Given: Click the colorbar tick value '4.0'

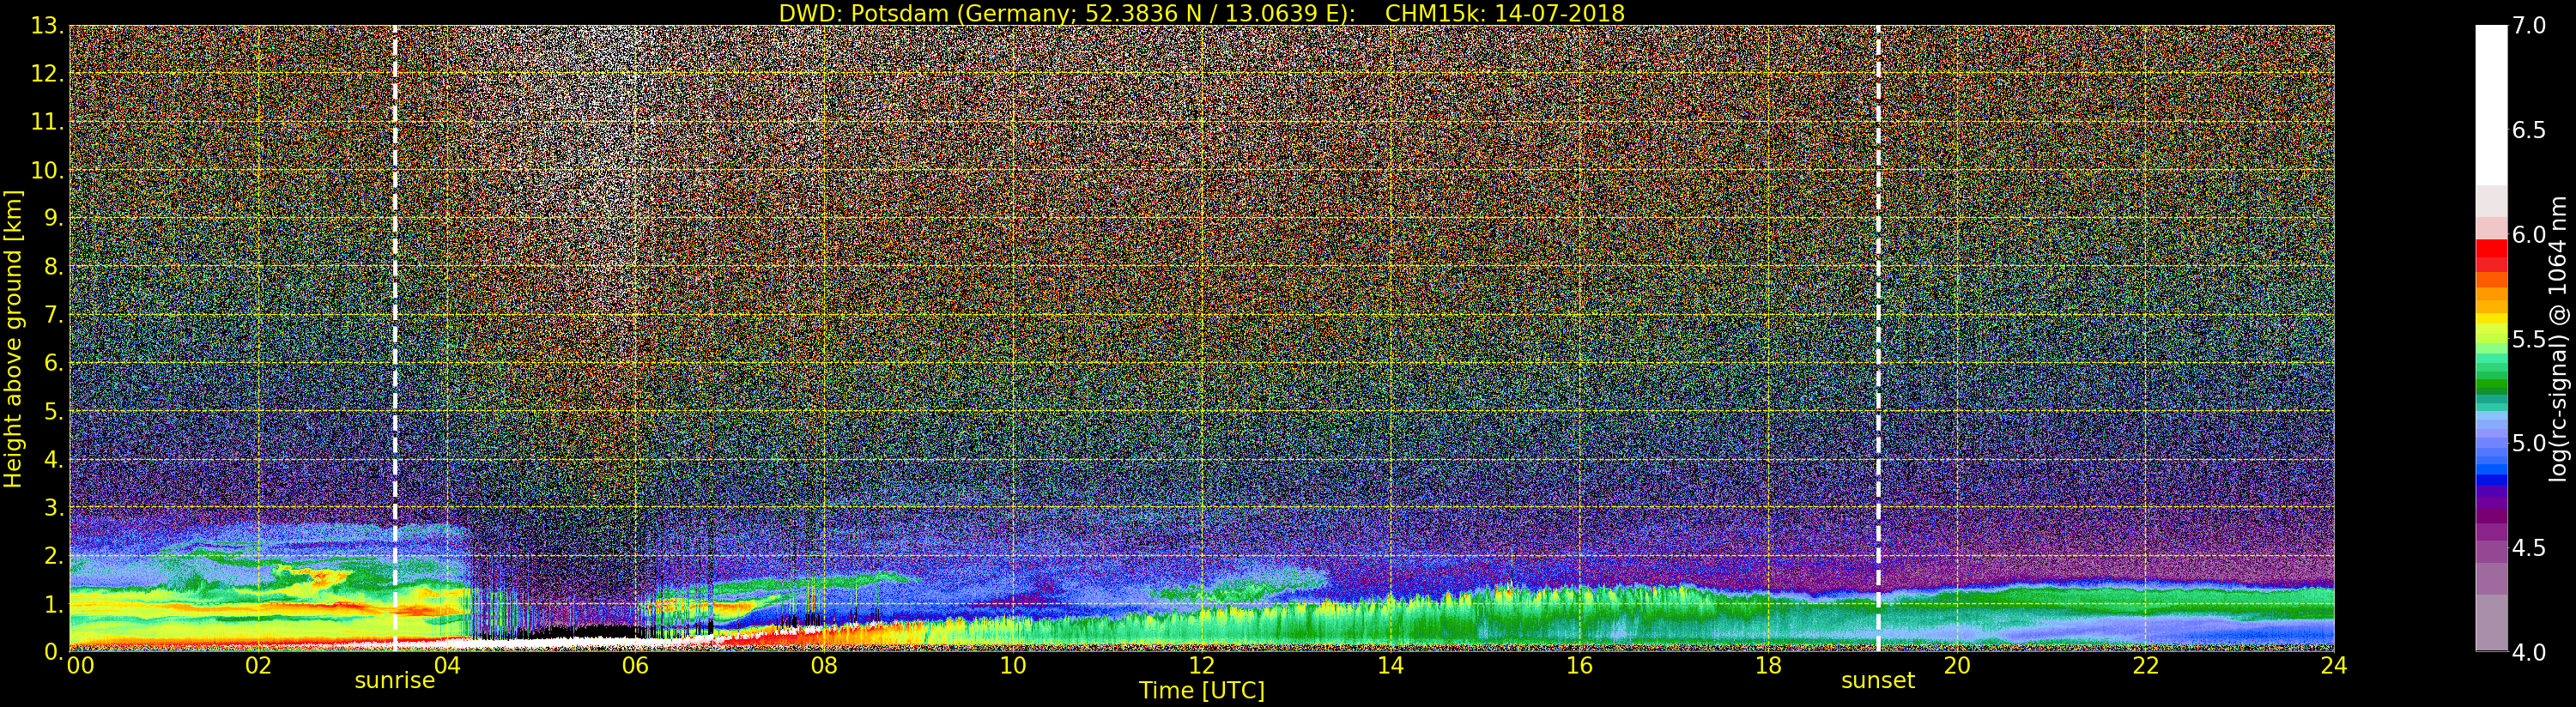Looking at the screenshot, I should 2529,652.
